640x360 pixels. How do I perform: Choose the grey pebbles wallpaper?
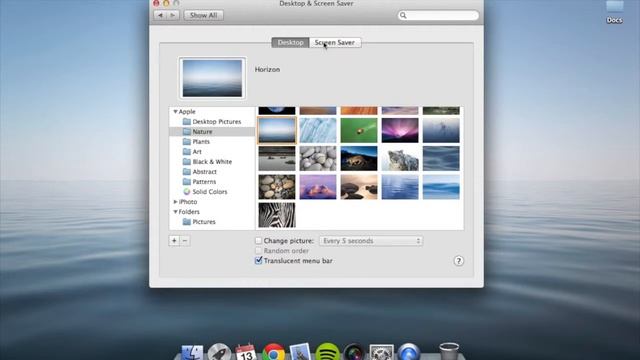pos(318,159)
